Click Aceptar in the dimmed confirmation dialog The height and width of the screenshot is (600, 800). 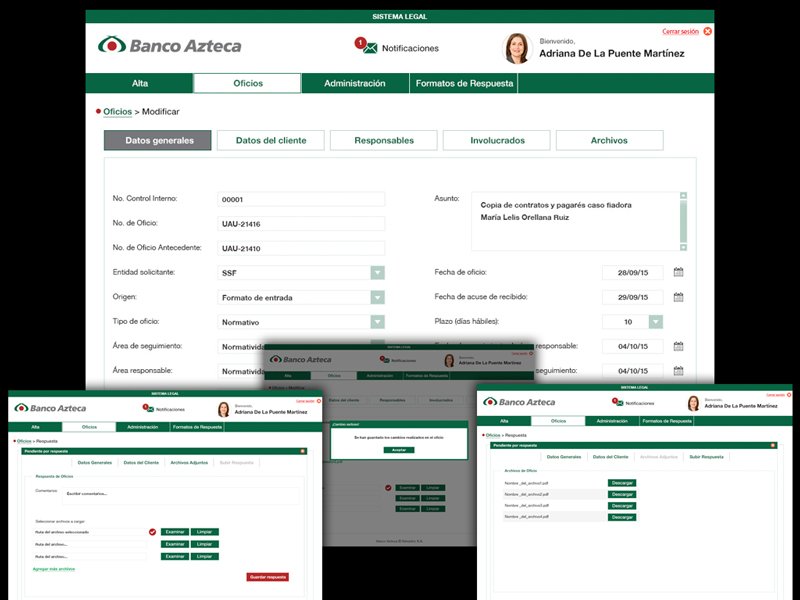point(399,450)
